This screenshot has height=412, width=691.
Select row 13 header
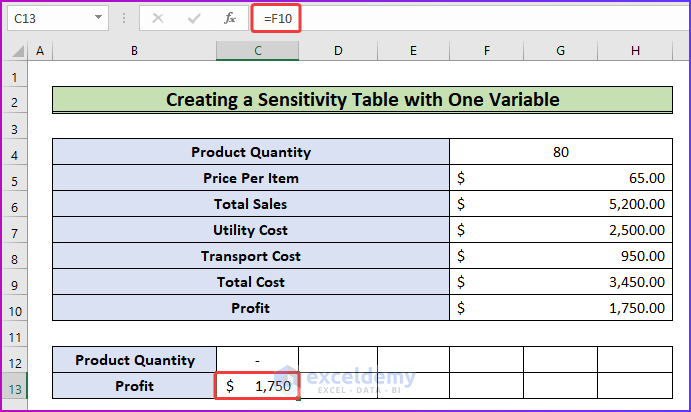click(x=15, y=385)
